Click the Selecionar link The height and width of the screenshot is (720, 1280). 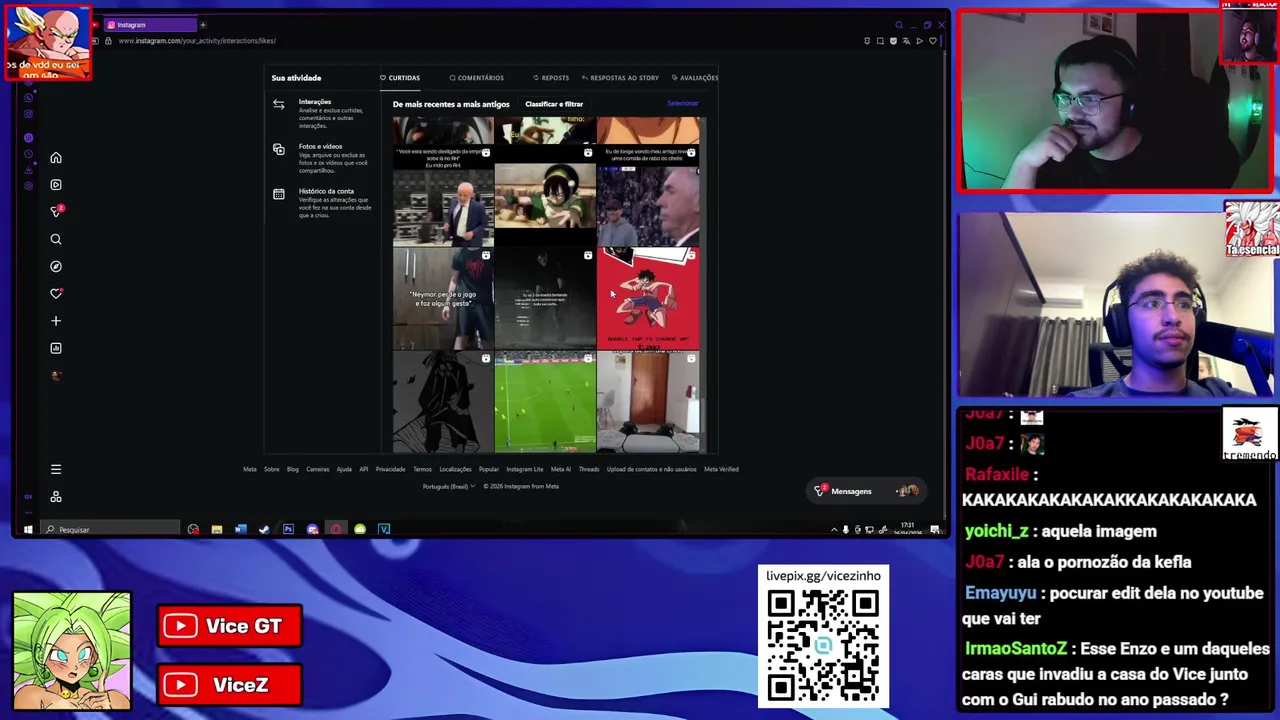click(x=683, y=103)
